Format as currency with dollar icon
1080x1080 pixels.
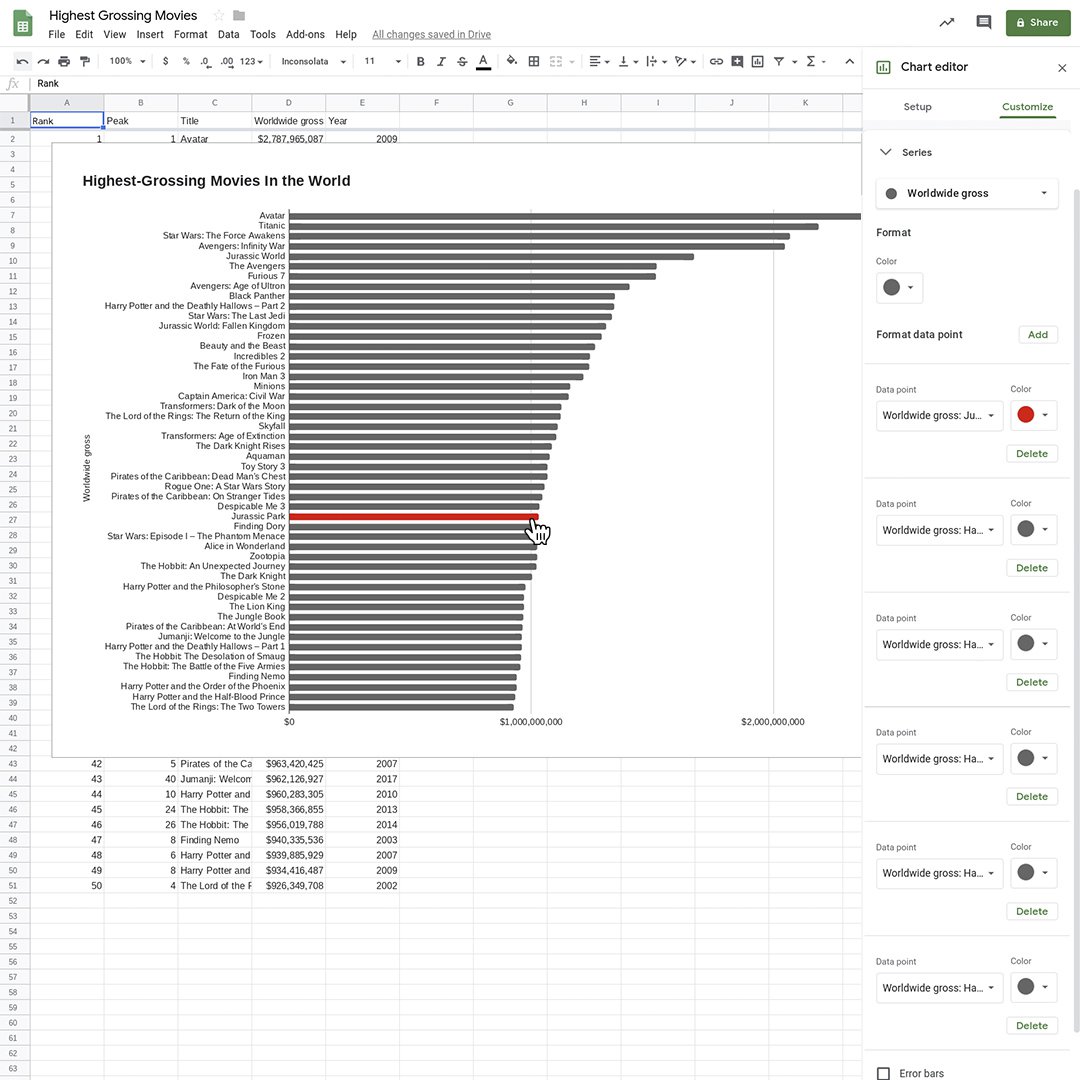coord(165,61)
